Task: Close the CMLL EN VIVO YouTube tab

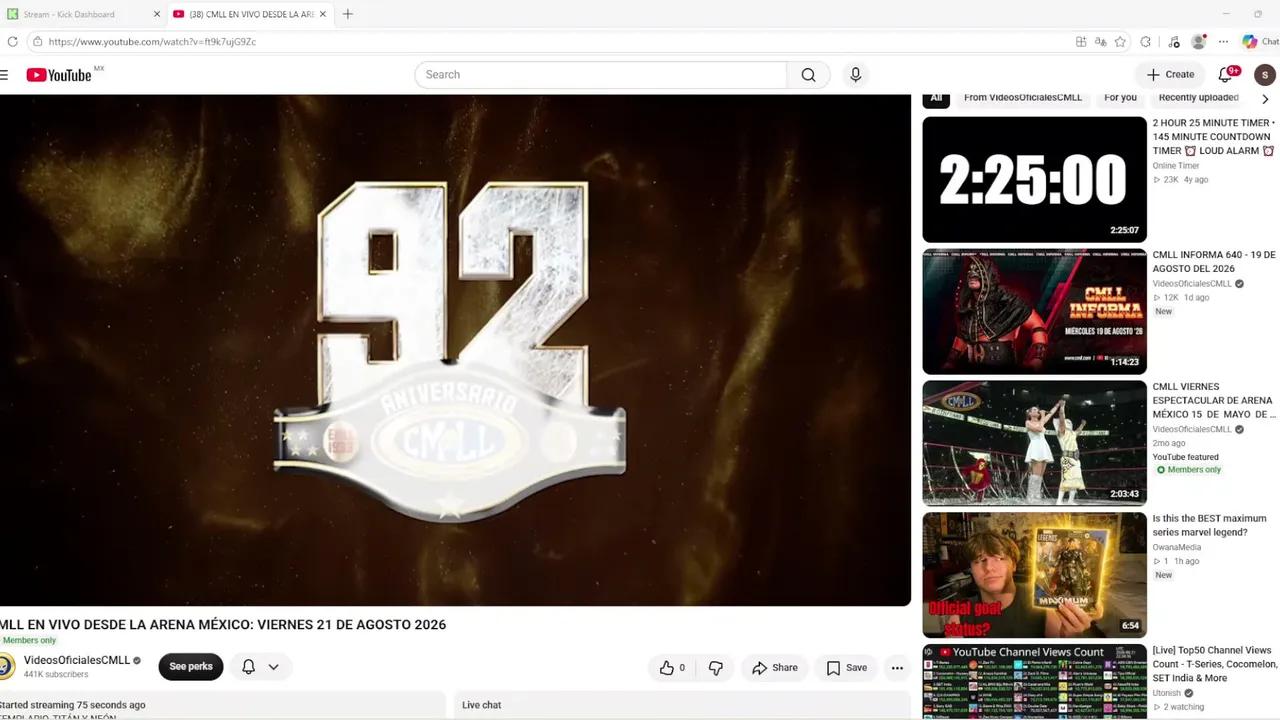Action: (322, 14)
